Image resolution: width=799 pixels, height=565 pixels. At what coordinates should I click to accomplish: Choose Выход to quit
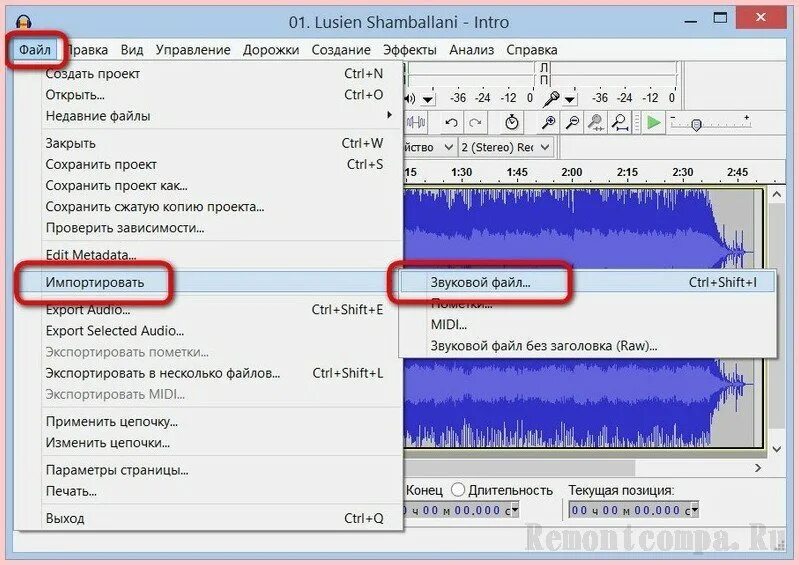pyautogui.click(x=209, y=518)
